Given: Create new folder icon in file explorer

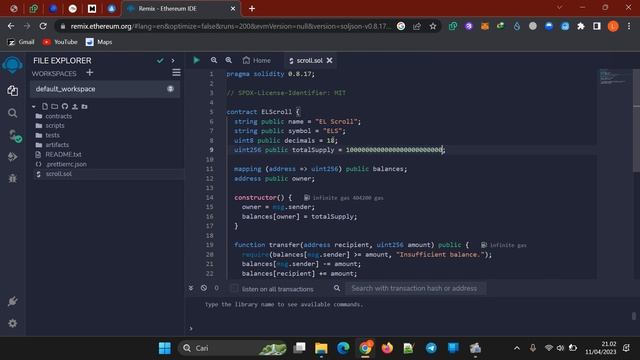Looking at the screenshot, I should (x=55, y=107).
